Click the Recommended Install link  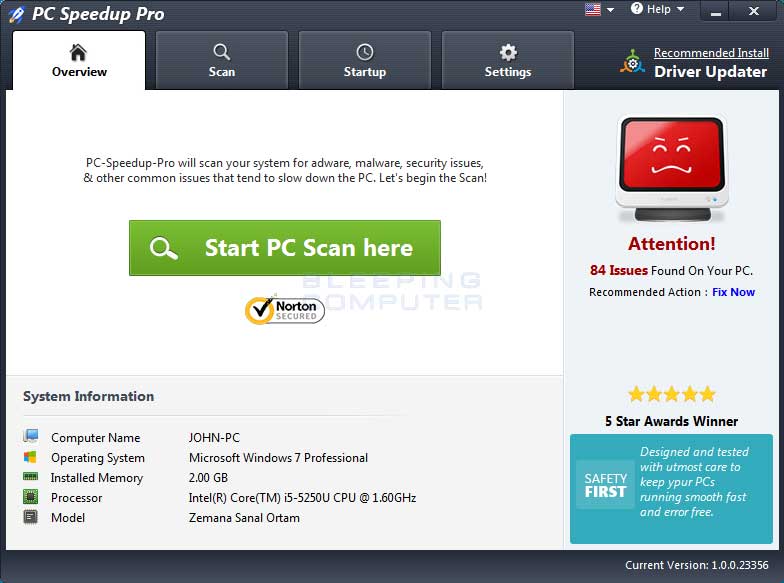[711, 53]
